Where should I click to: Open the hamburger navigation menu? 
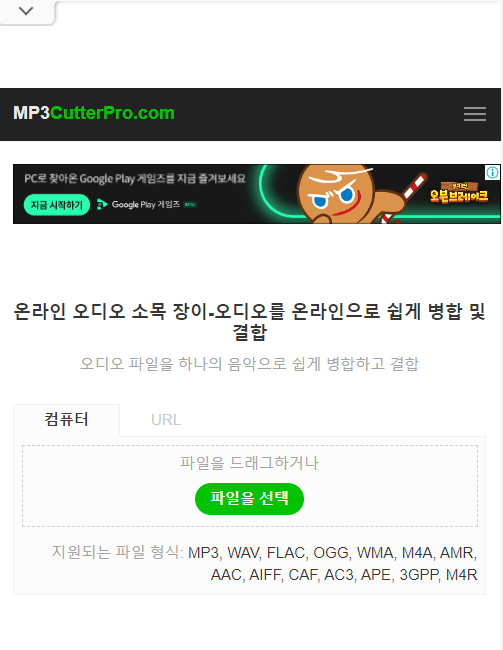475,114
